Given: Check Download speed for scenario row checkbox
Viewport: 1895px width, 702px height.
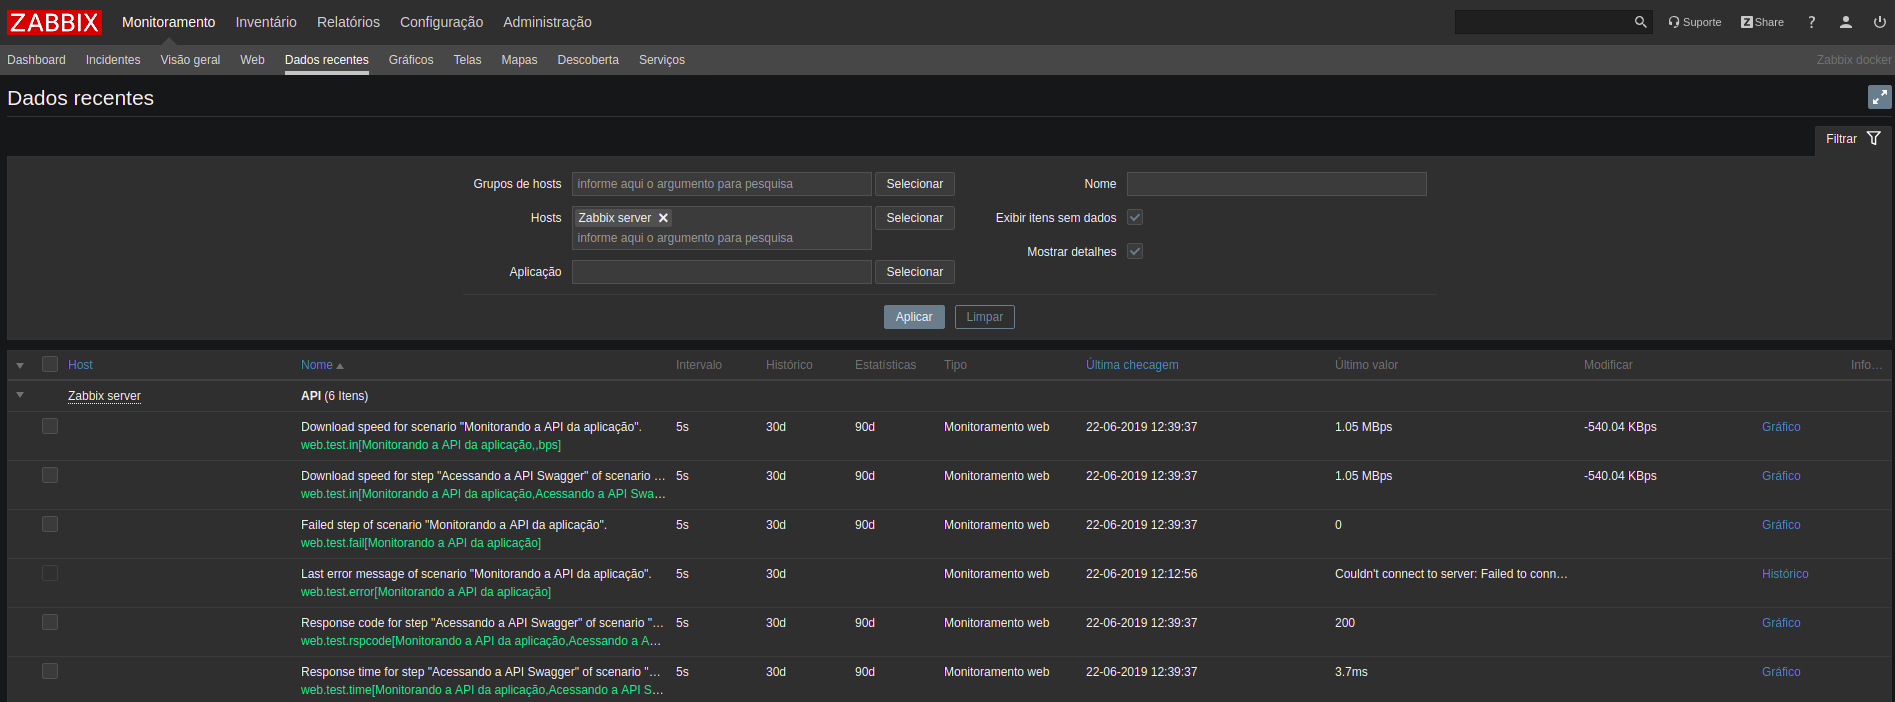Looking at the screenshot, I should click(50, 427).
